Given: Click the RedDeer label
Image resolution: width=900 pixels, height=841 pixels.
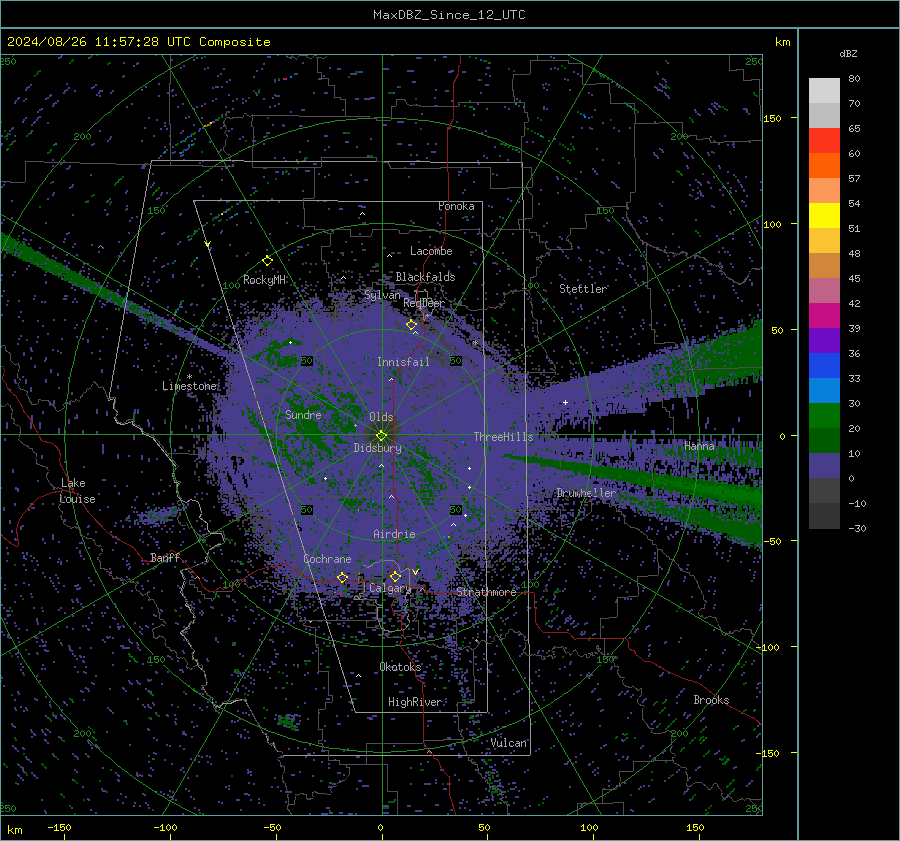Looking at the screenshot, I should 424,303.
